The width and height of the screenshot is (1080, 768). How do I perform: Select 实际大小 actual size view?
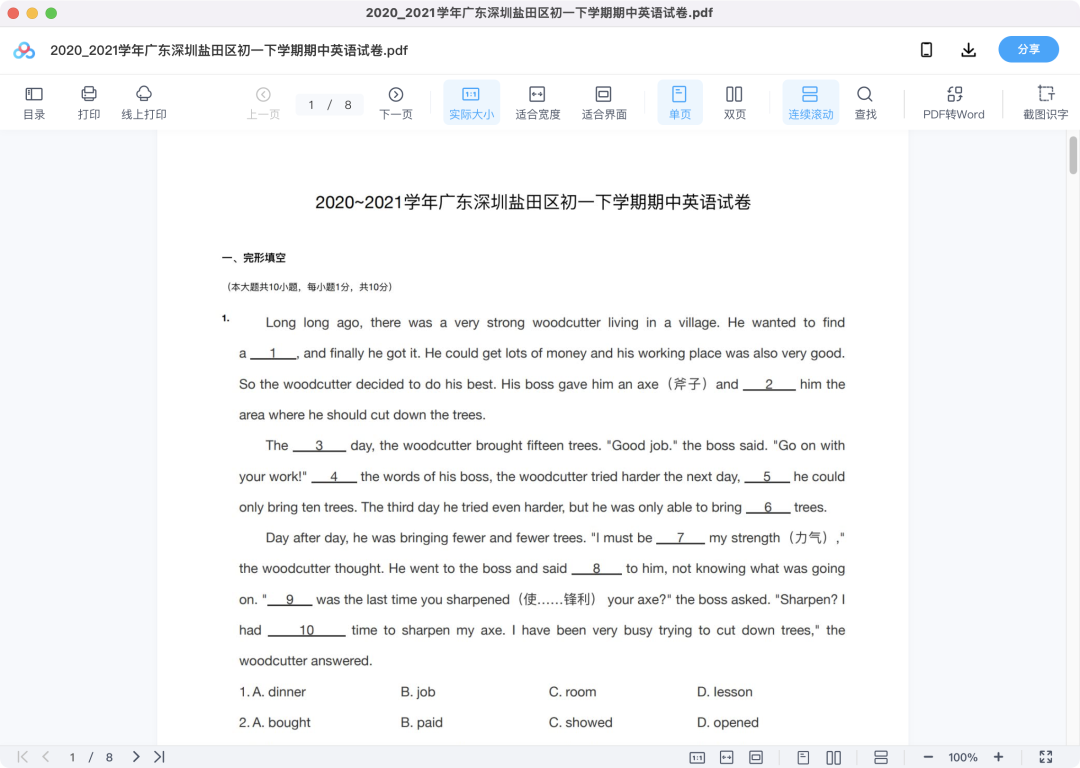(471, 103)
